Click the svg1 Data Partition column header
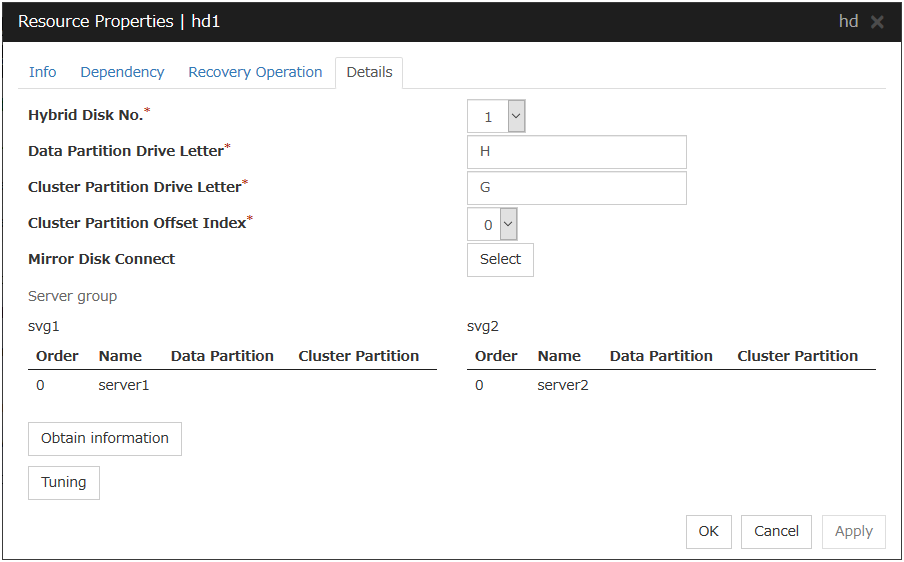The image size is (904, 562). click(x=222, y=356)
